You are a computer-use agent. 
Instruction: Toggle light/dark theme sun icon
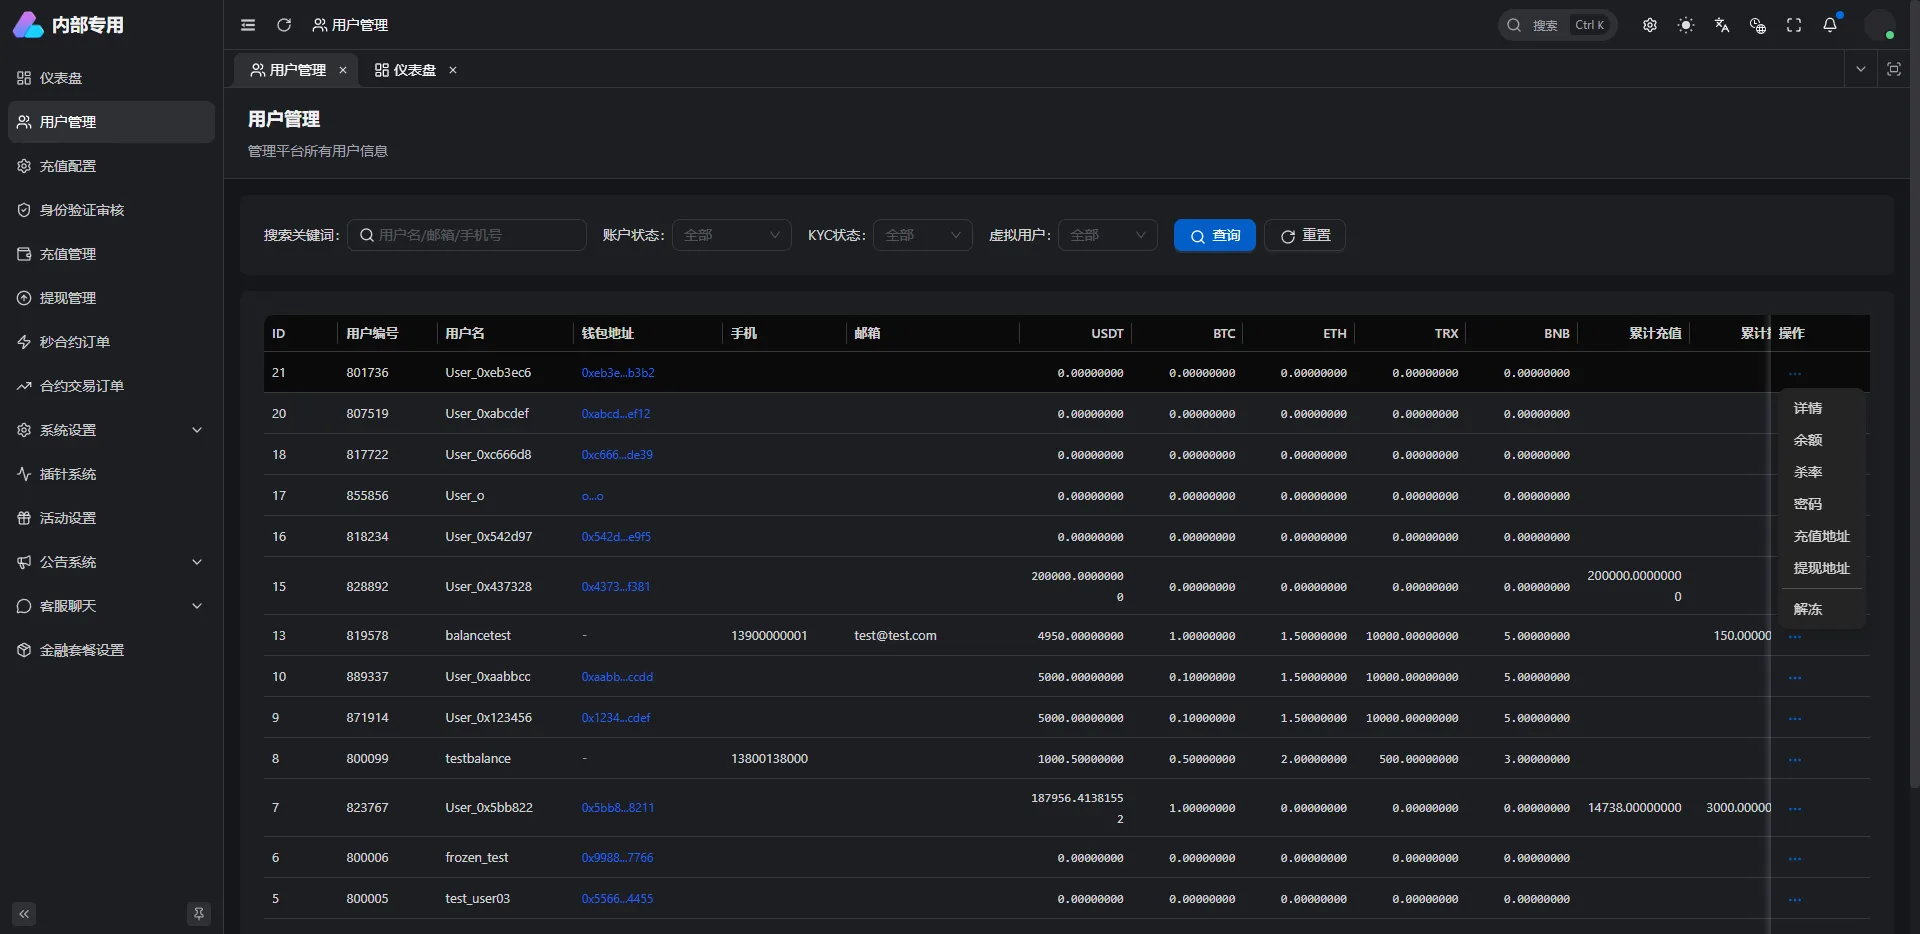tap(1686, 25)
